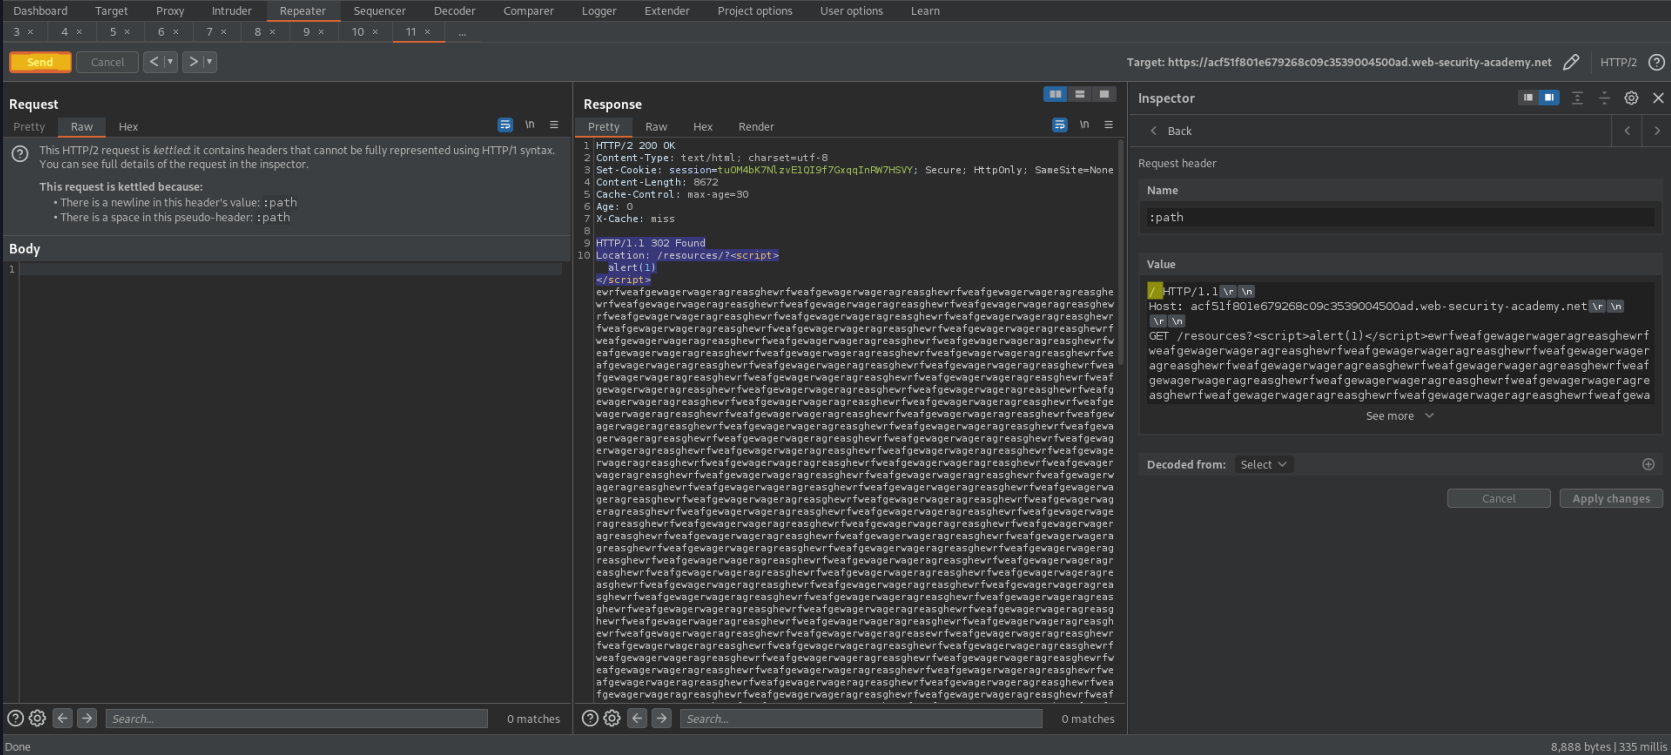Apply changes in the Inspector
Image resolution: width=1671 pixels, height=755 pixels.
coord(1611,498)
